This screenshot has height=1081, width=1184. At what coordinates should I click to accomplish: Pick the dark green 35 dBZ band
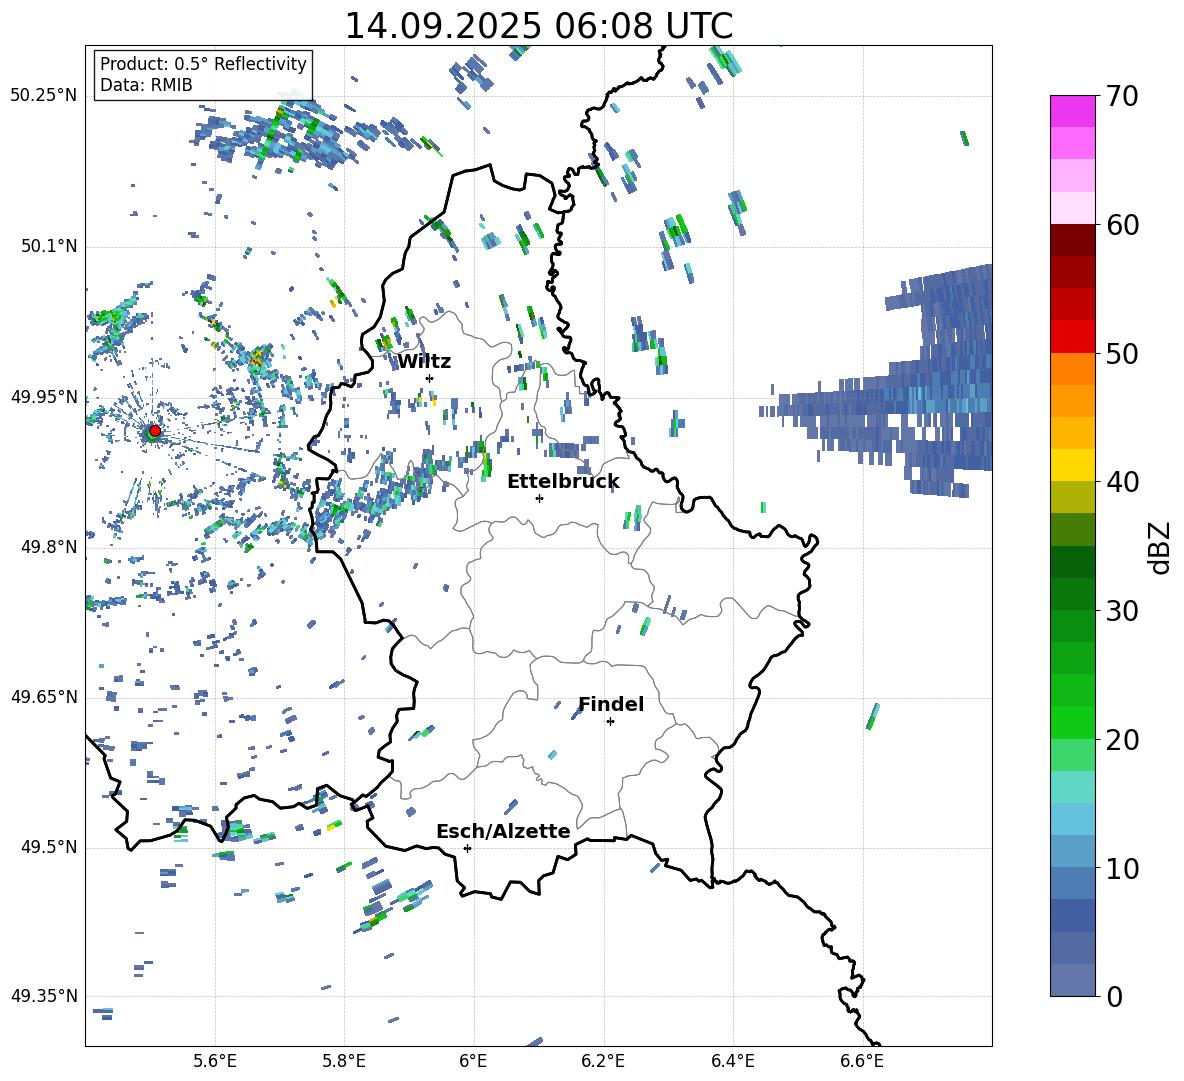tap(1073, 562)
